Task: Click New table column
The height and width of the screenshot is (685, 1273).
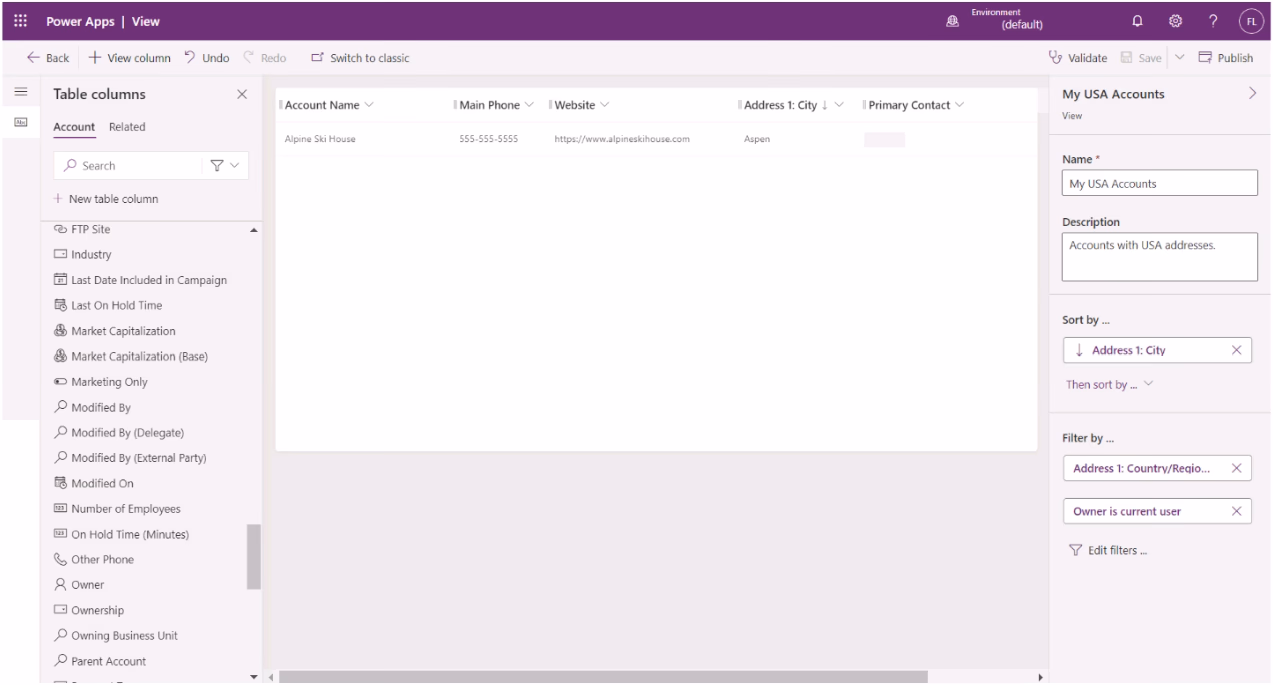Action: point(106,199)
